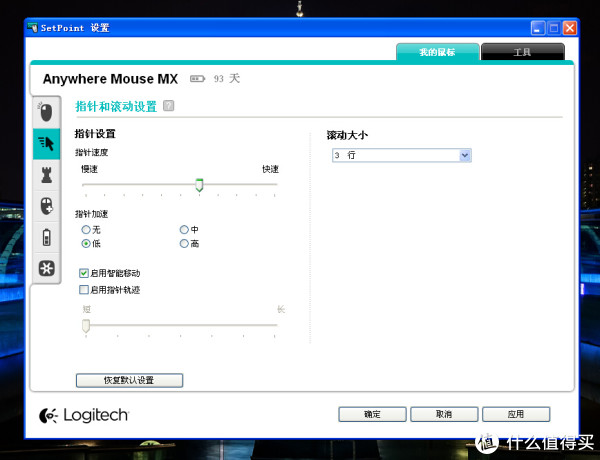Click the Logitech logo
This screenshot has width=600, height=460.
point(84,415)
